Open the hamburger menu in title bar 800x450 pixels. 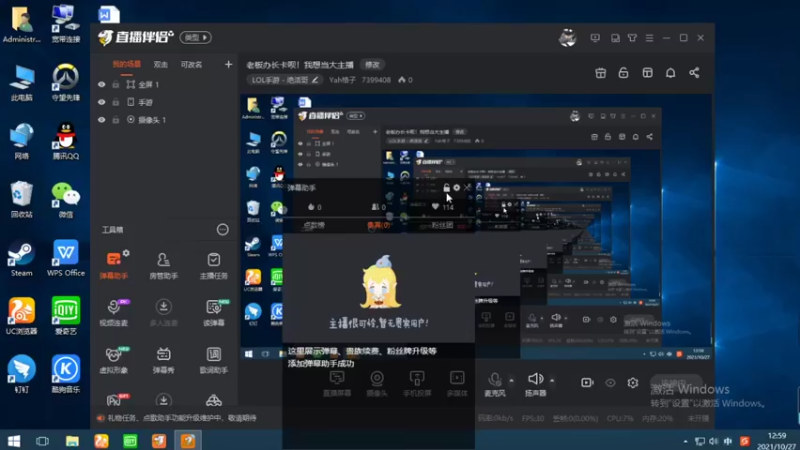click(649, 38)
